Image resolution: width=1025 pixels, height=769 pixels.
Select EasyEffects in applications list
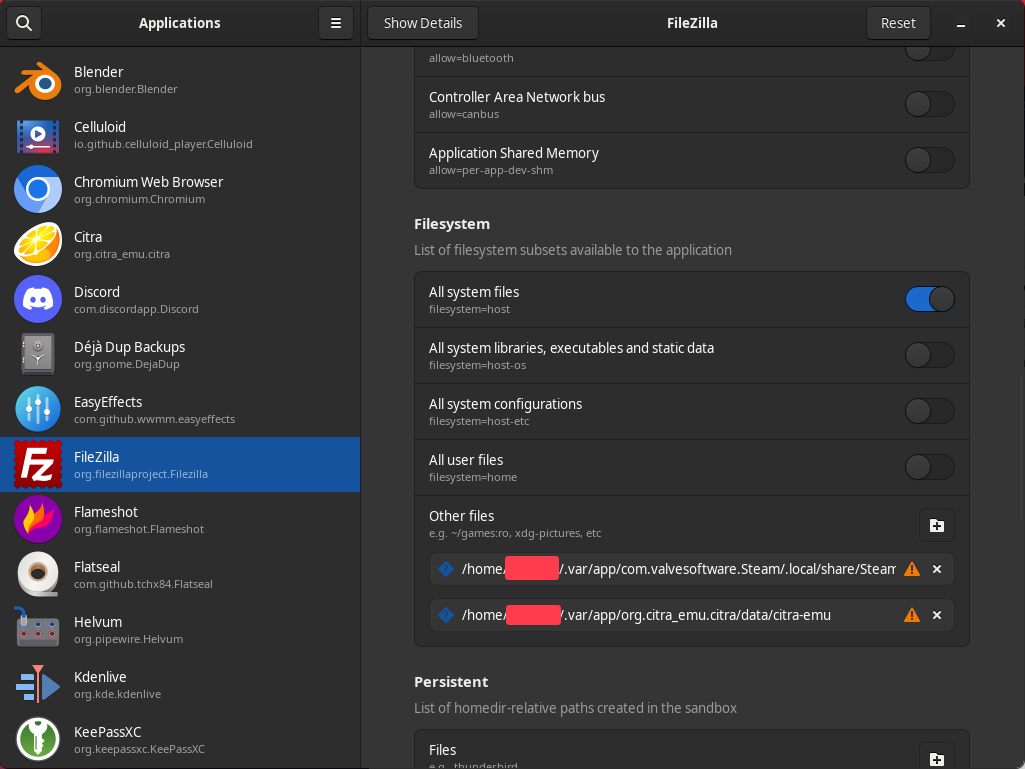[x=180, y=409]
